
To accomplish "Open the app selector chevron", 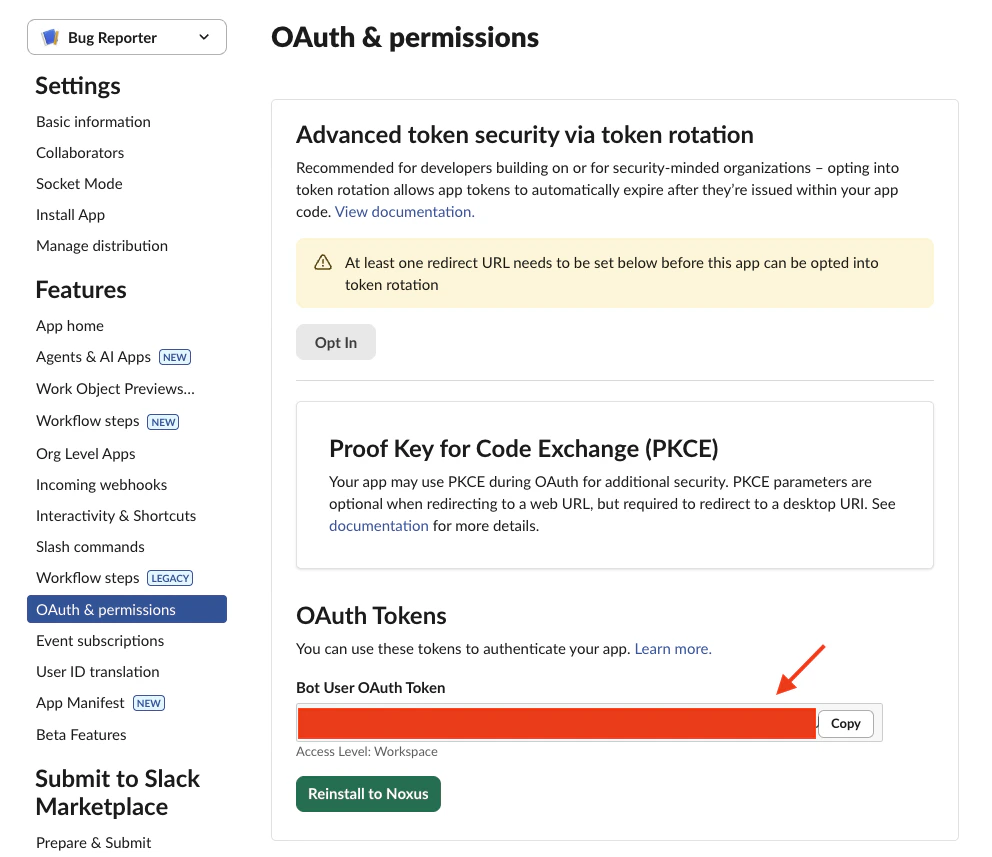I will pos(205,36).
